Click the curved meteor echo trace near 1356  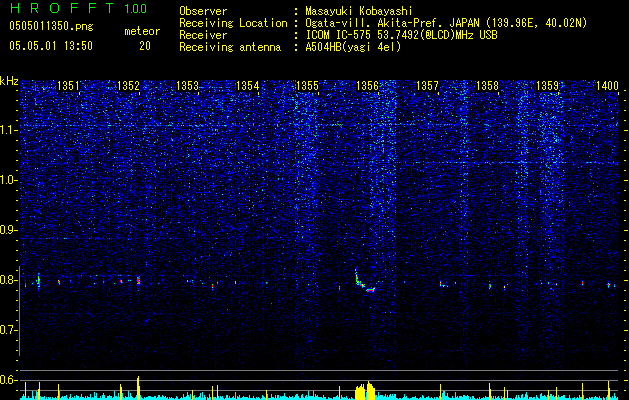tap(365, 280)
